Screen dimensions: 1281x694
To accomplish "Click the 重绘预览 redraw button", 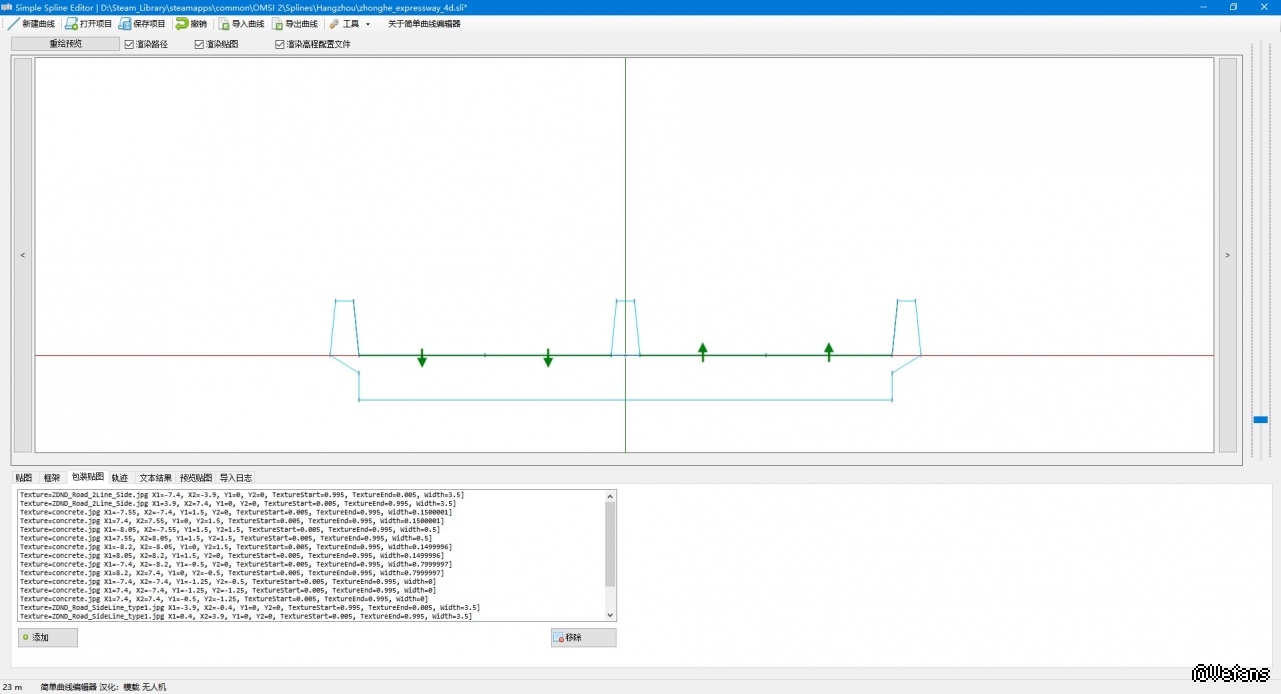I will (x=65, y=44).
